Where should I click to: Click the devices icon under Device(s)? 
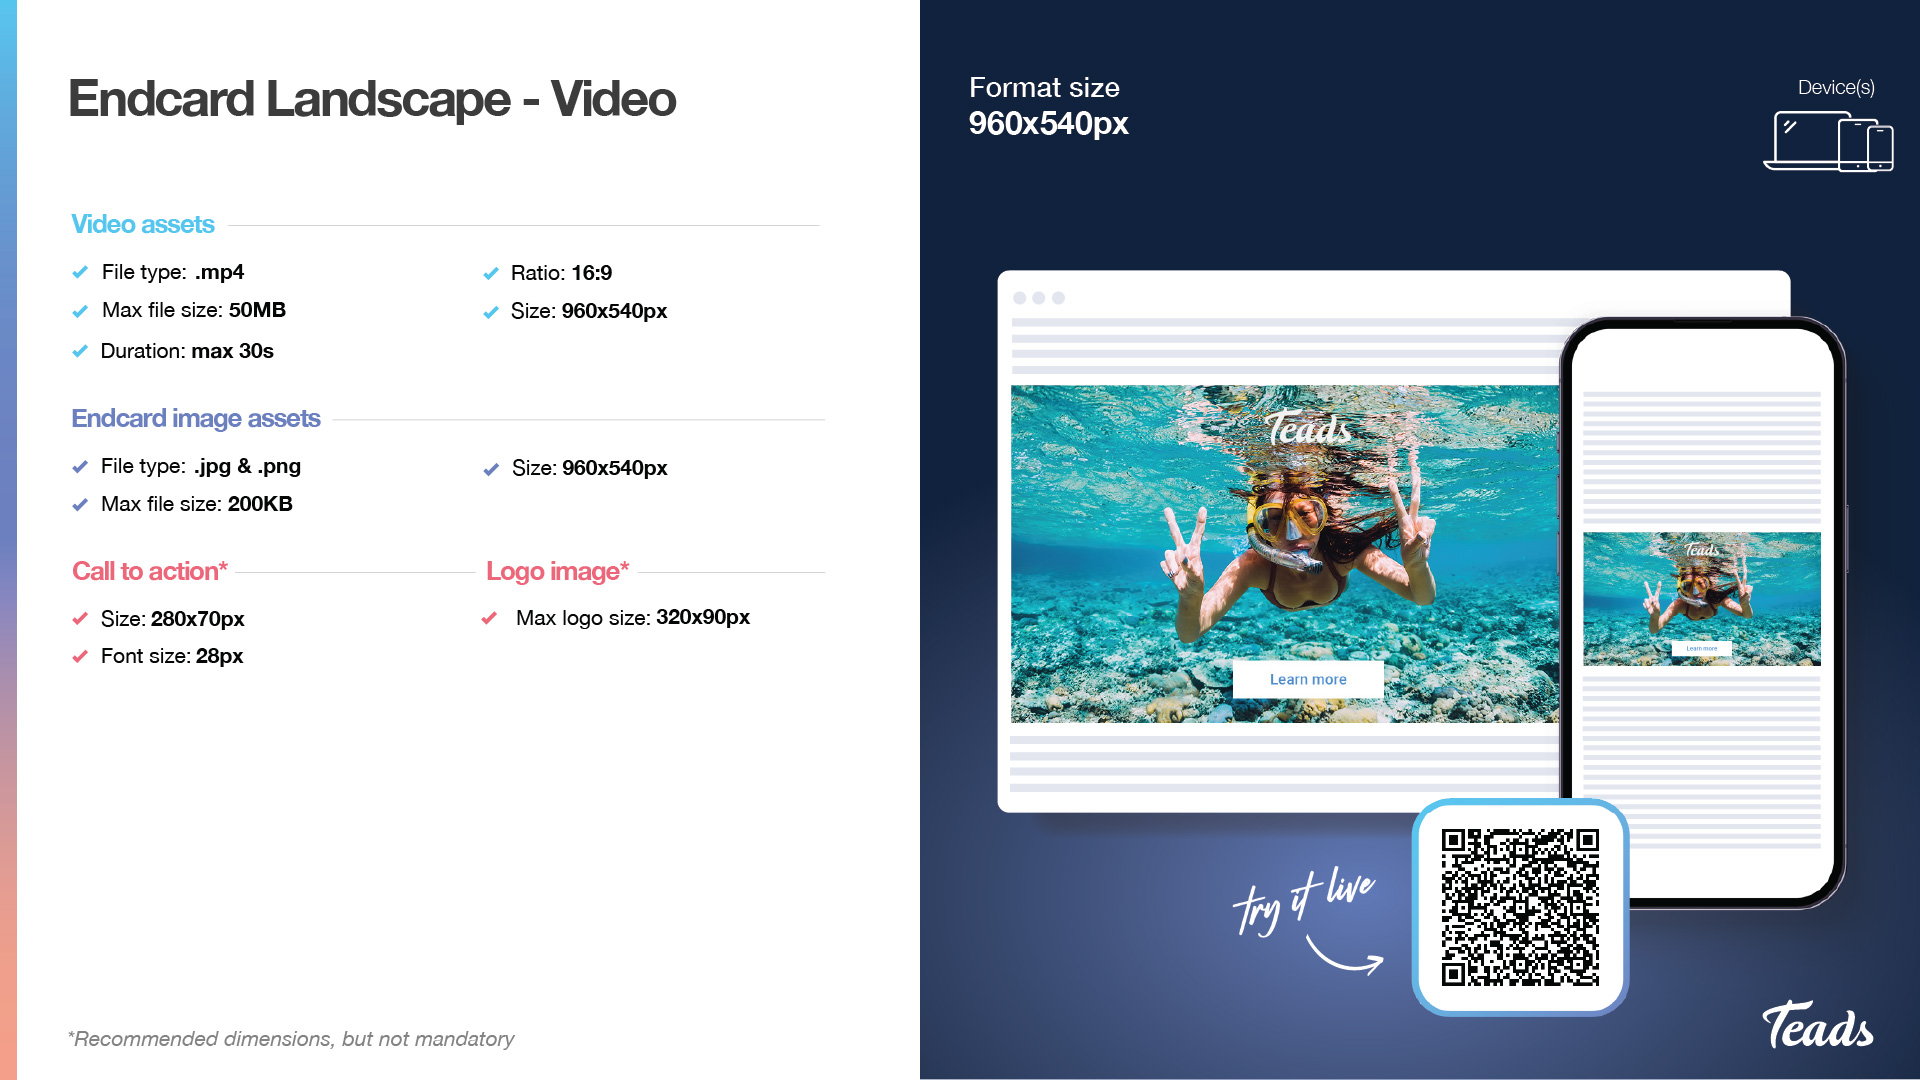click(1828, 142)
